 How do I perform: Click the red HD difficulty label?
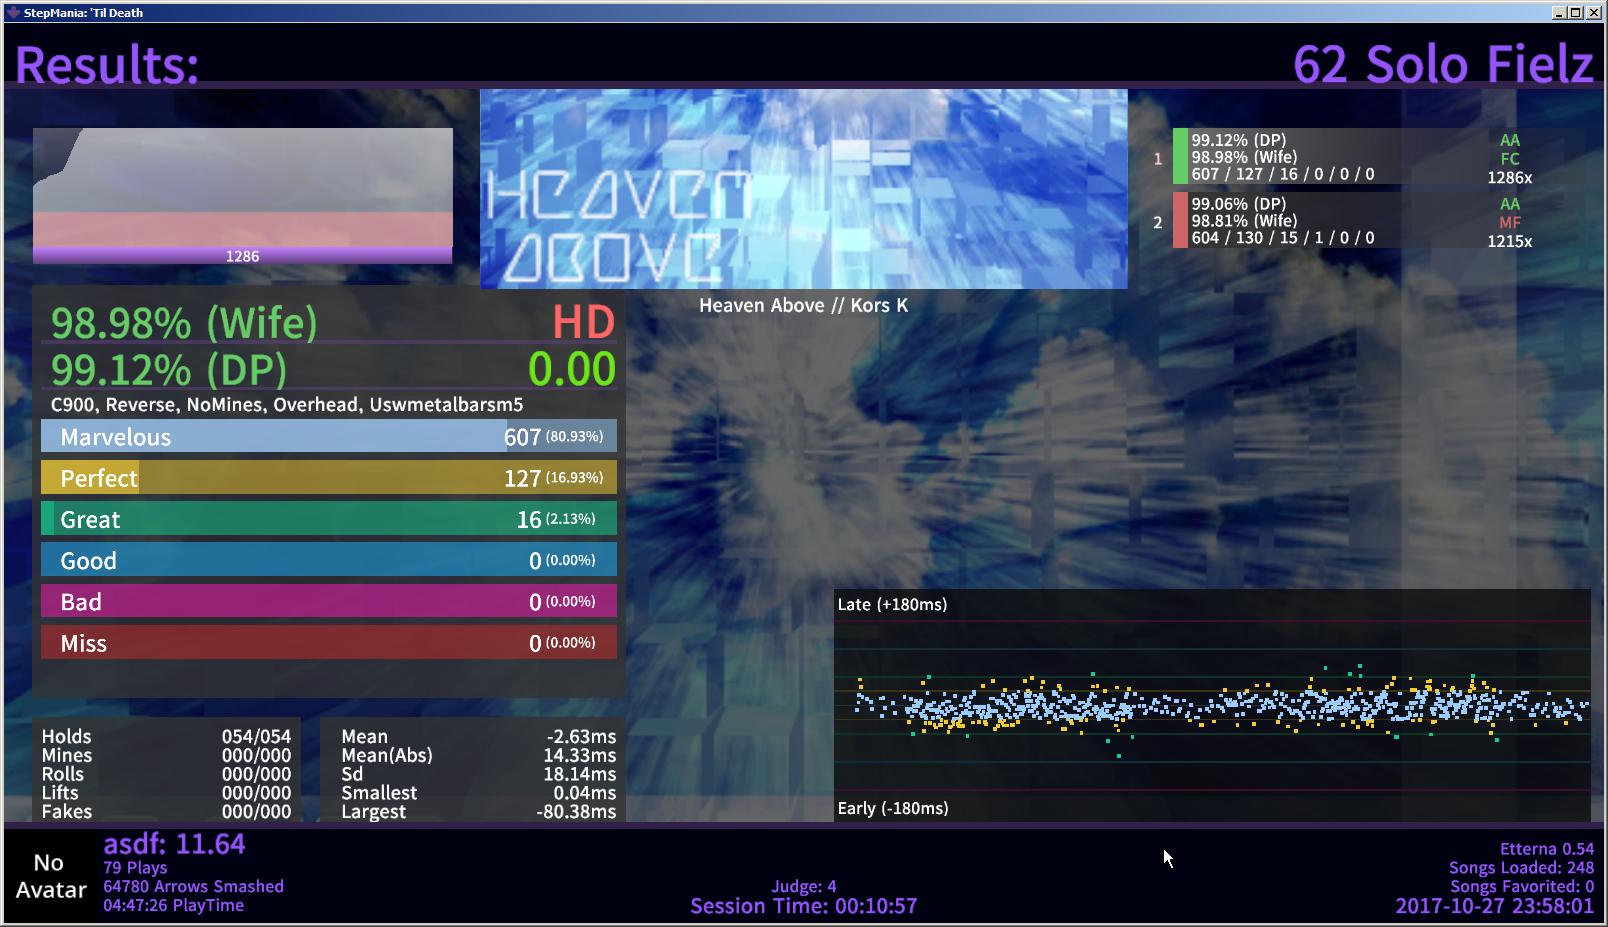tap(583, 323)
